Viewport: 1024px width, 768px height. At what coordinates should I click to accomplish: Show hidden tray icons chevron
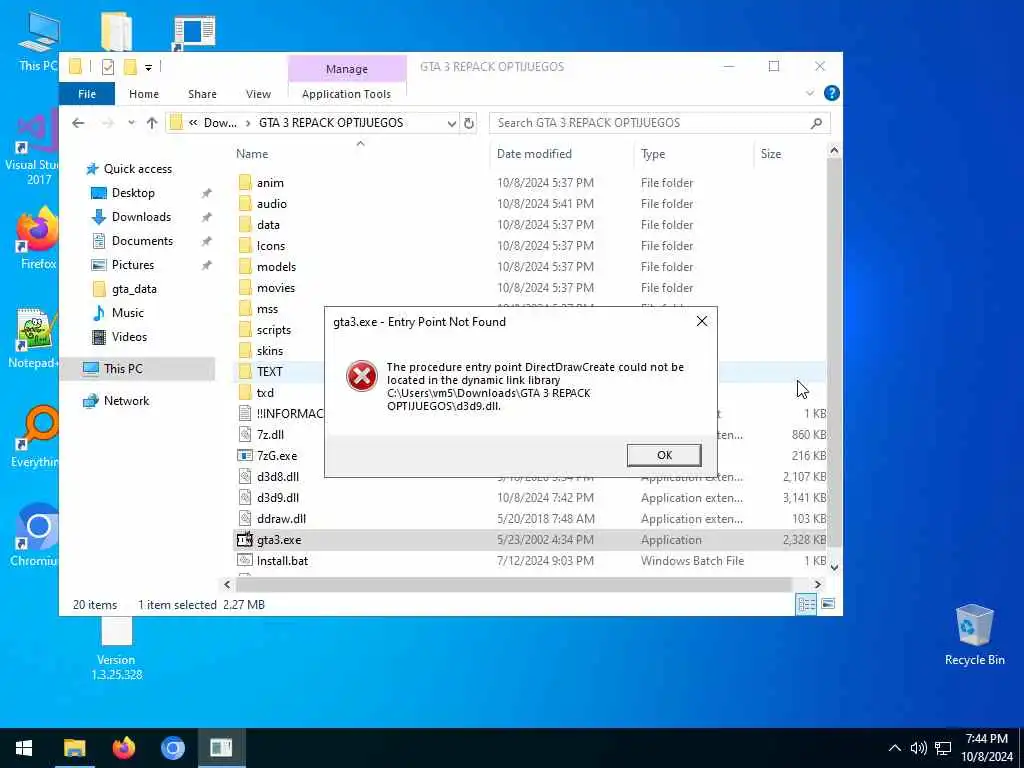tap(895, 748)
